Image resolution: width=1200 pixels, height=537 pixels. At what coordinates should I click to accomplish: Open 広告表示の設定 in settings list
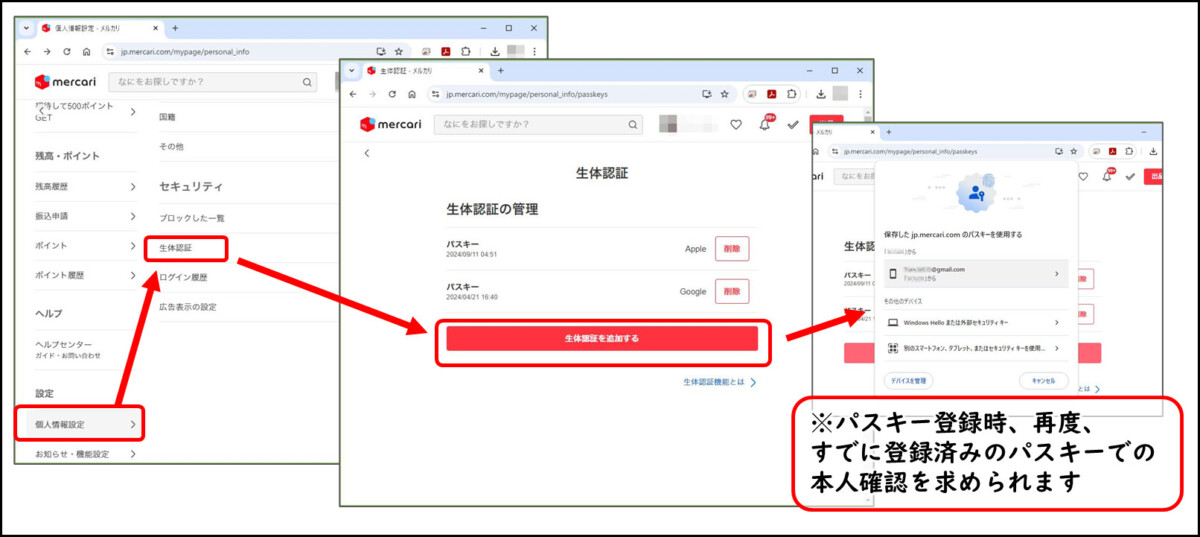coord(188,307)
